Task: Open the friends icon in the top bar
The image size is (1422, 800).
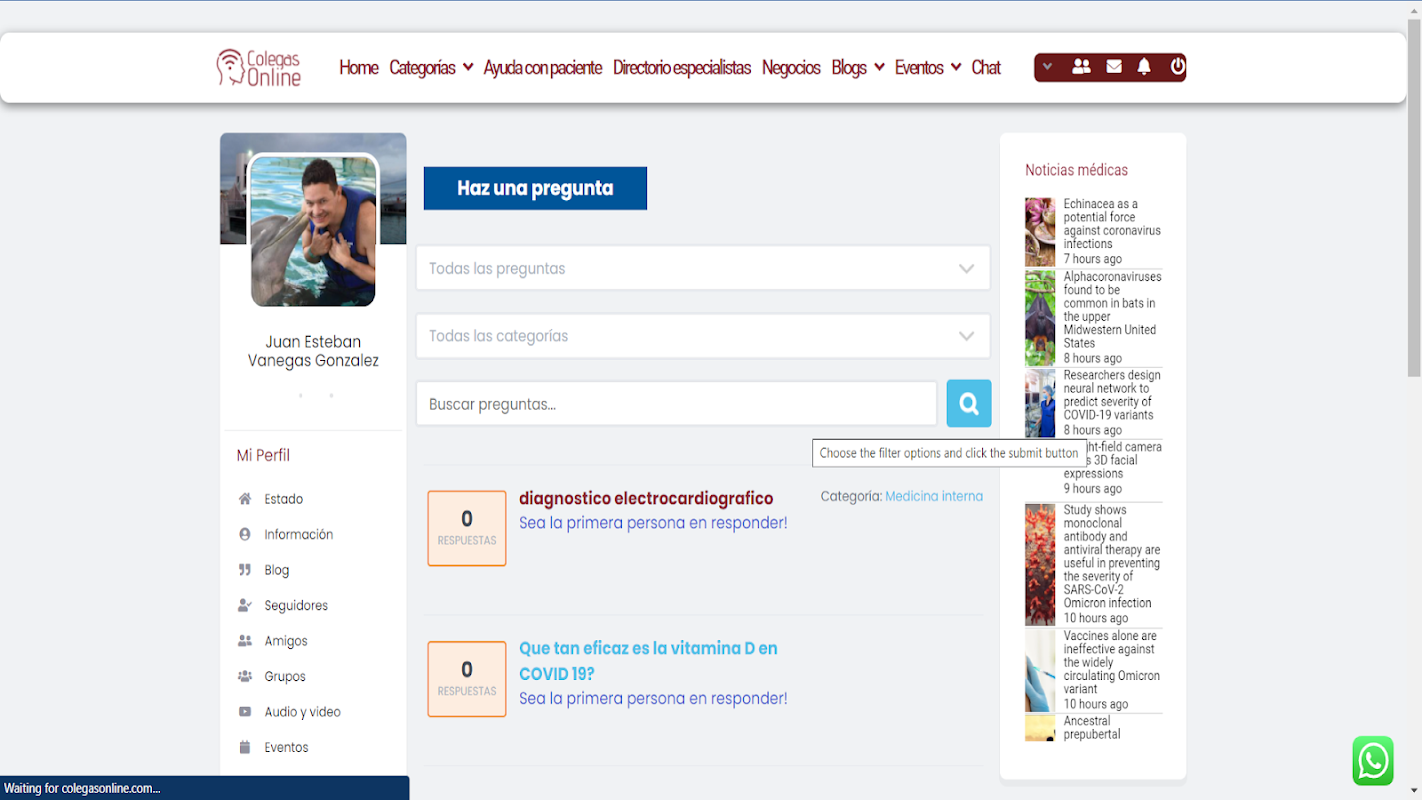Action: [x=1081, y=66]
